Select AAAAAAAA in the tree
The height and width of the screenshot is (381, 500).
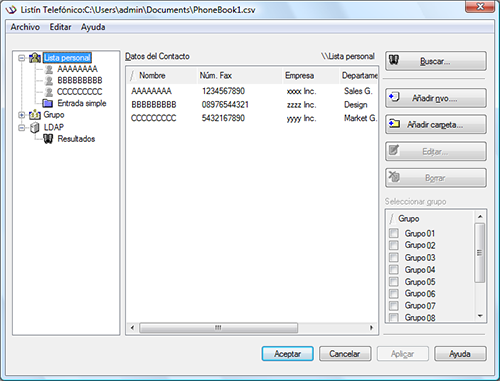click(x=77, y=69)
